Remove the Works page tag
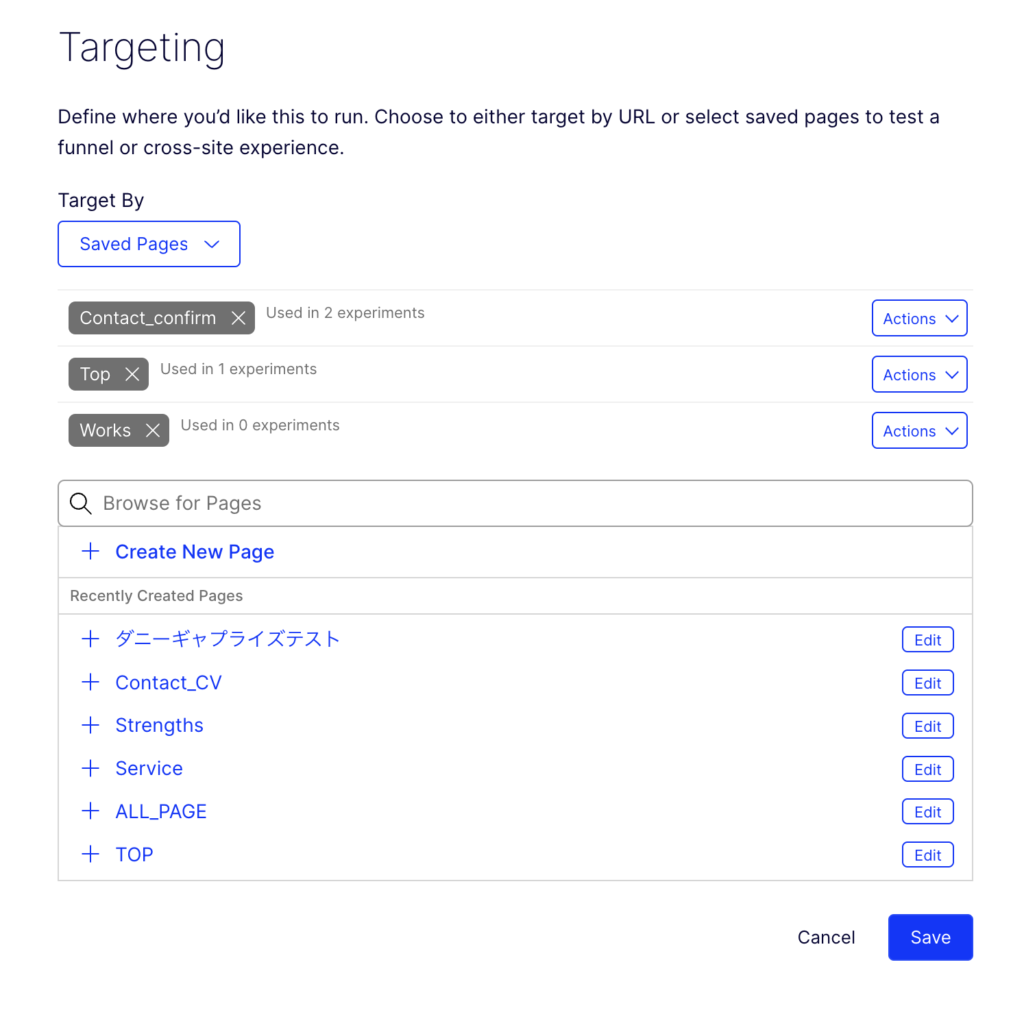Screen dimensions: 1024x1021 point(153,430)
